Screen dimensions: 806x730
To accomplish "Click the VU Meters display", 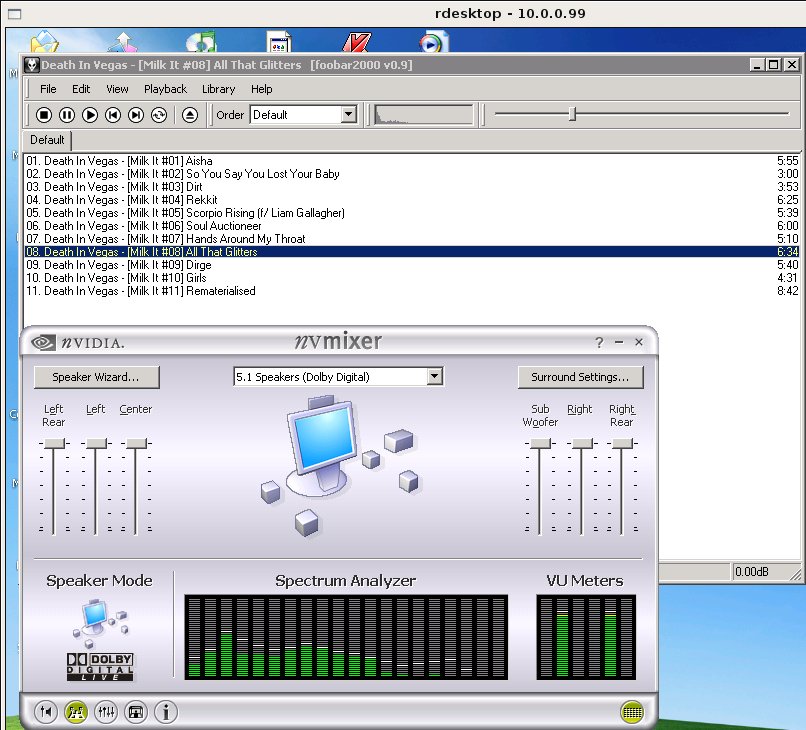I will tap(586, 637).
